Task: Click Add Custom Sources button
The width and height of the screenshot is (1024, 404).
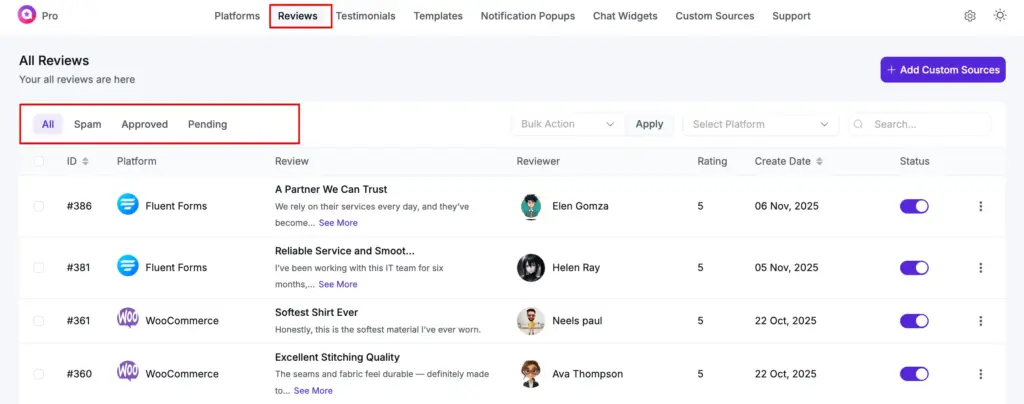Action: (x=943, y=70)
